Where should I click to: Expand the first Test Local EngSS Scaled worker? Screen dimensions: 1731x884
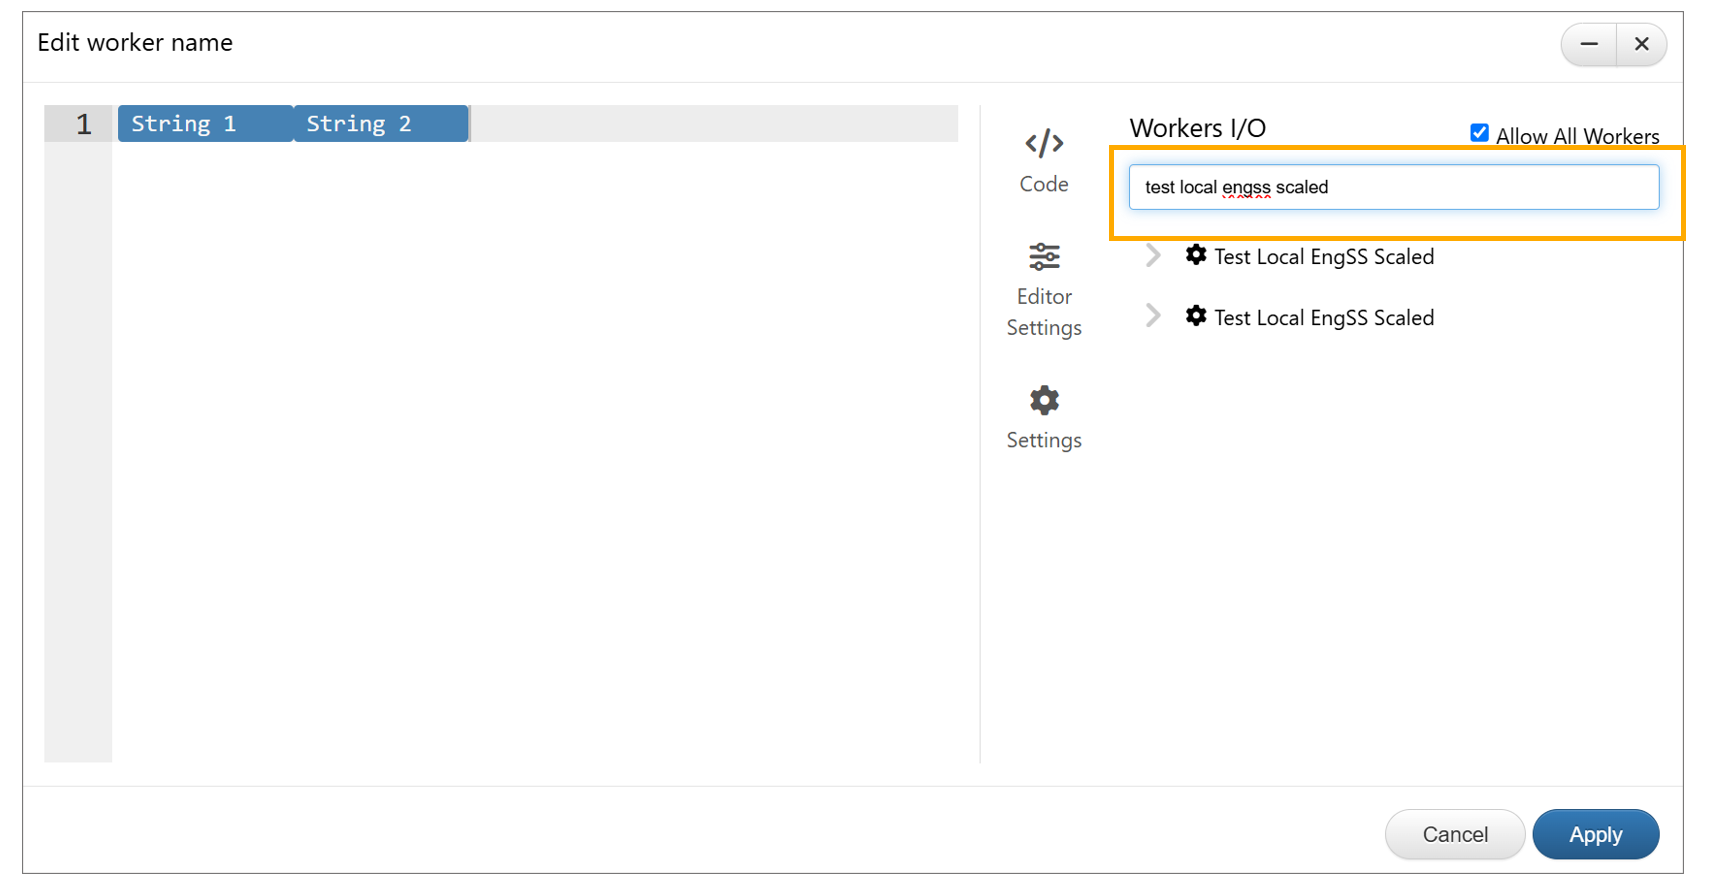pos(1153,256)
